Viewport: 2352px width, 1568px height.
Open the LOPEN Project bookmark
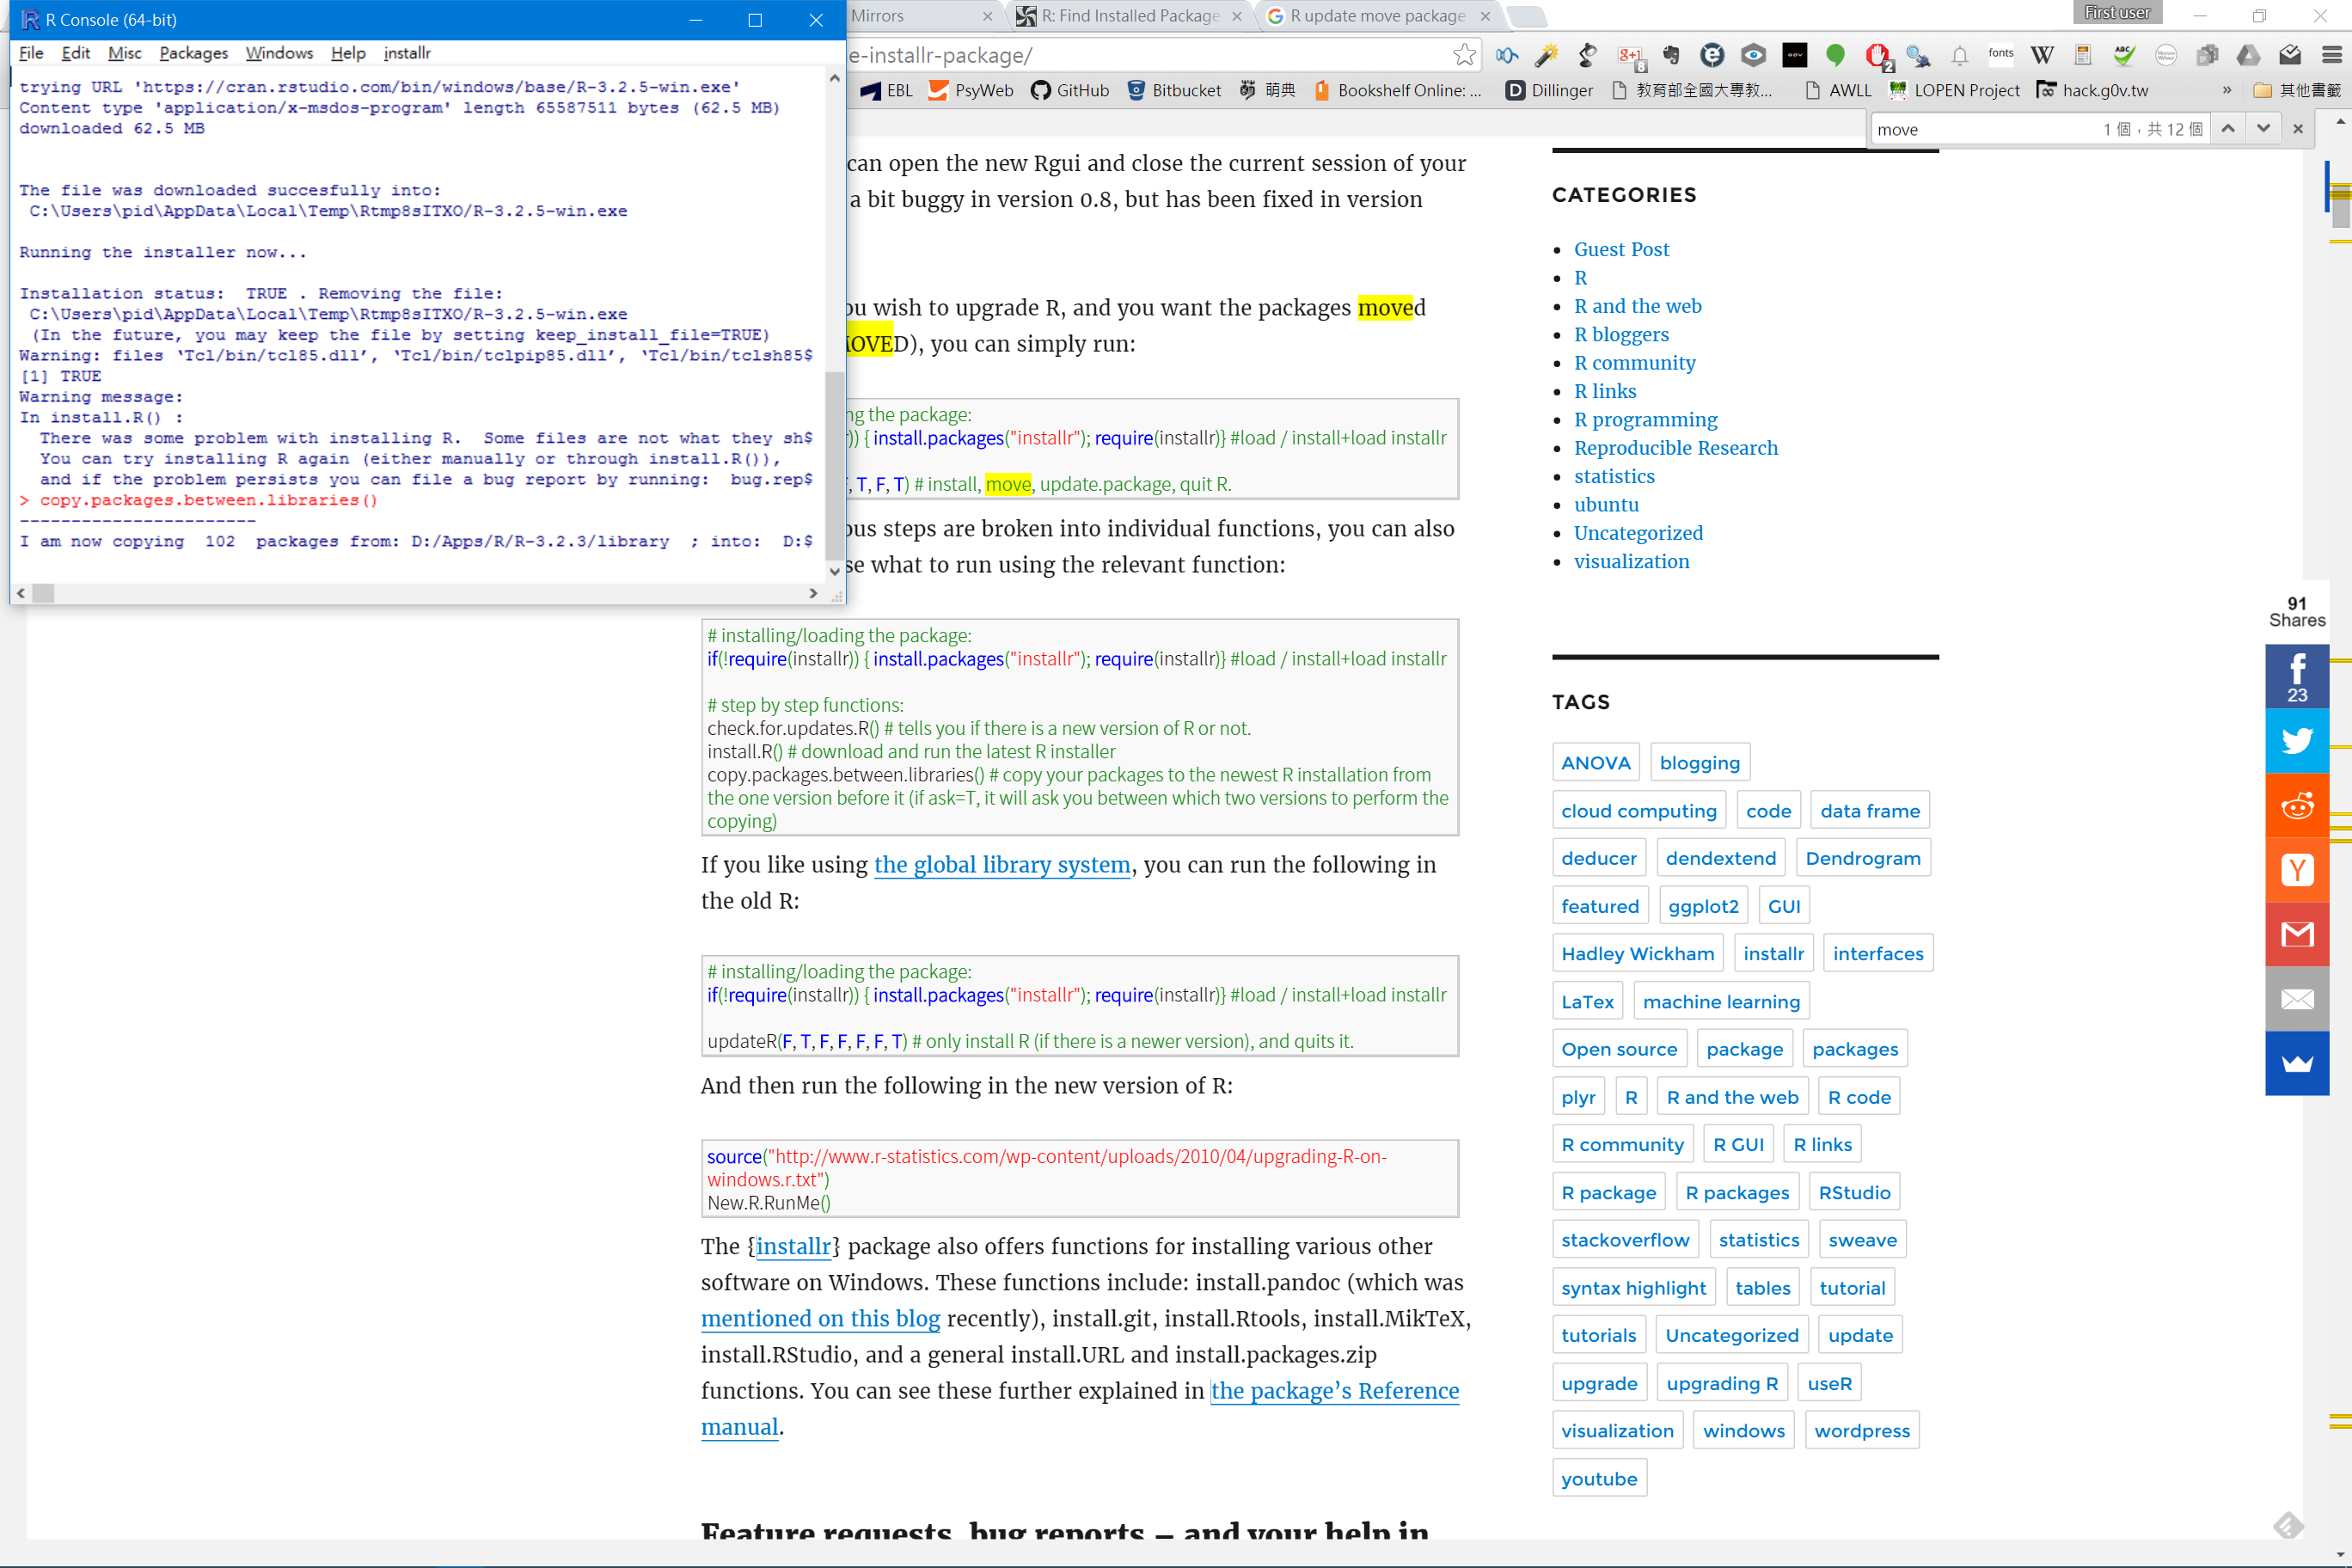point(1953,90)
